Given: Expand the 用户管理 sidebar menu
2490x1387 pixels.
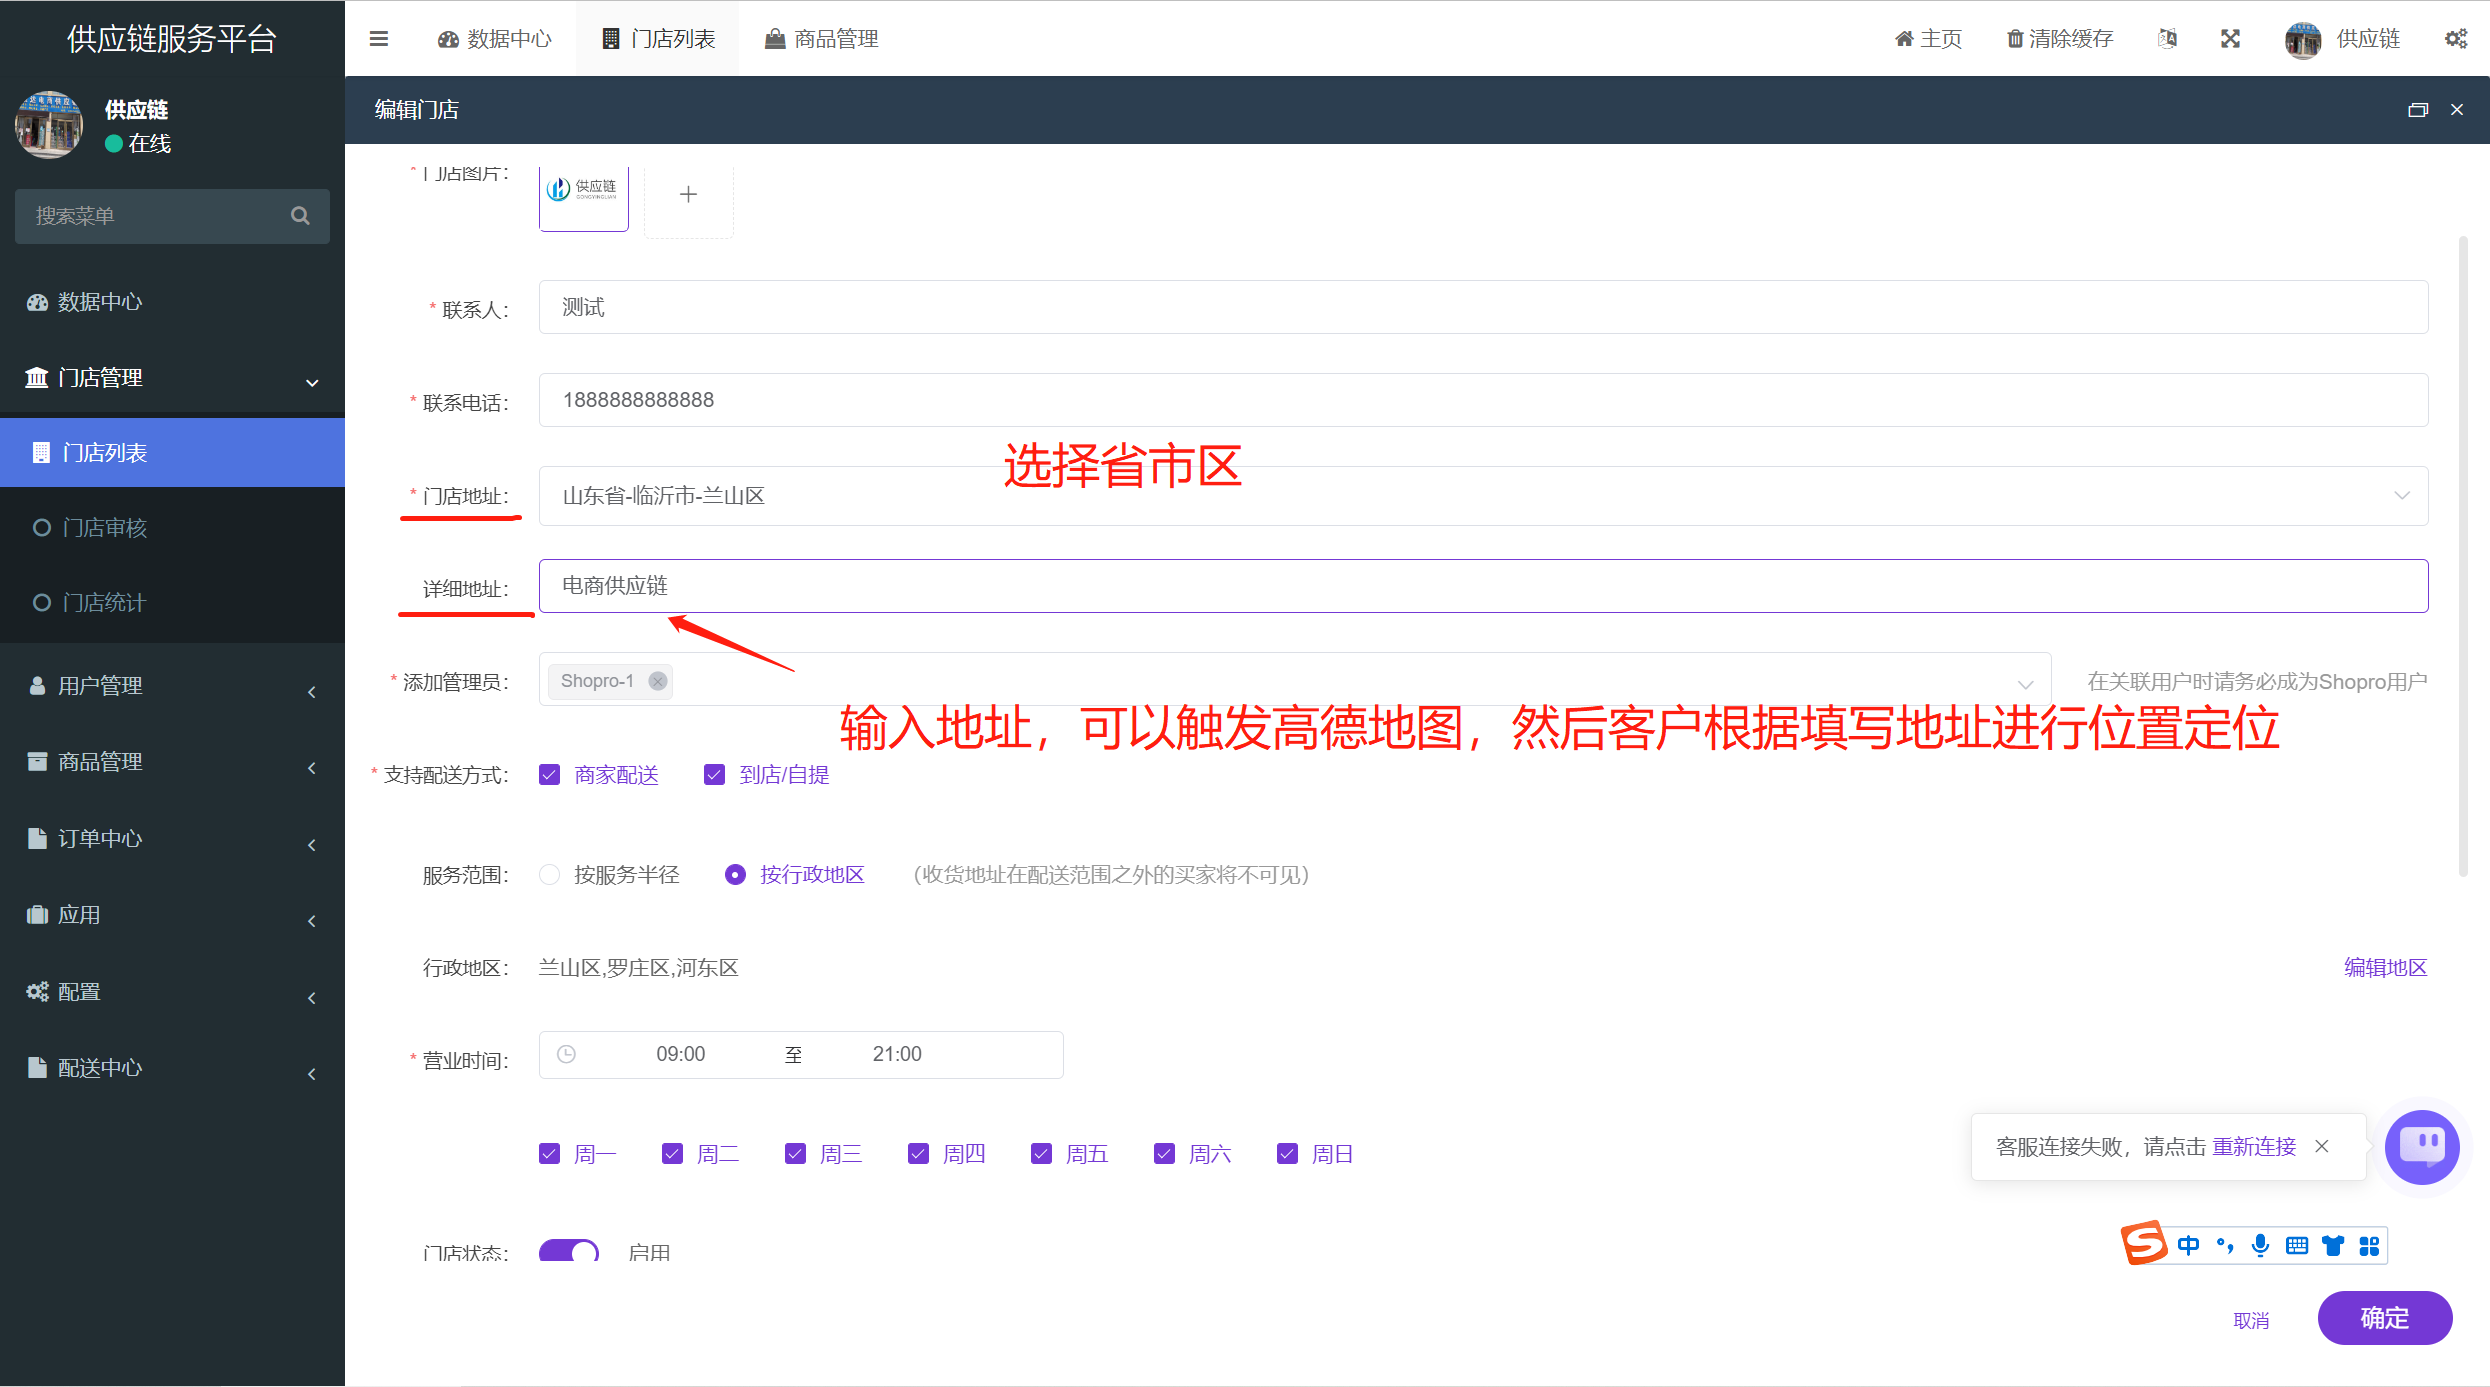Looking at the screenshot, I should 172,686.
